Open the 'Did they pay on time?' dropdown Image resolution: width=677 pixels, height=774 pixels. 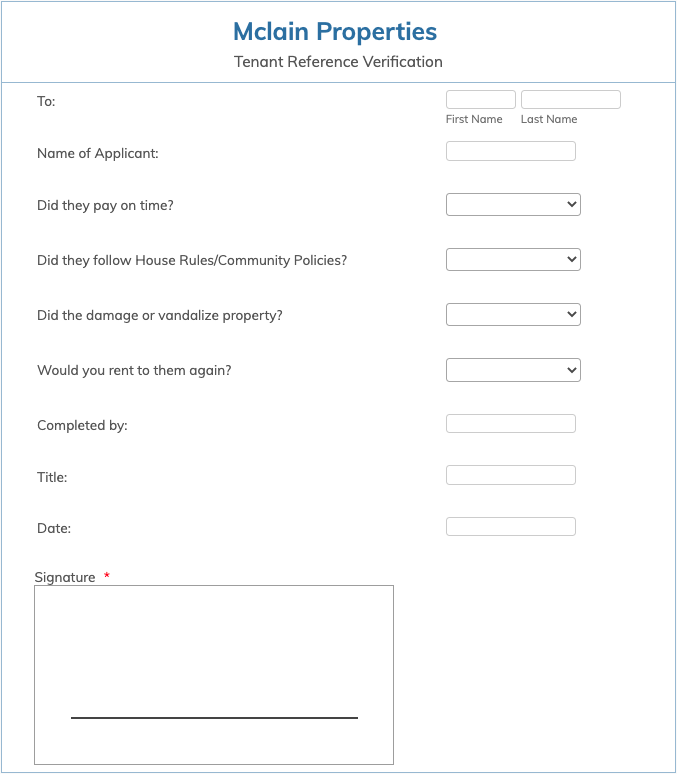click(513, 204)
